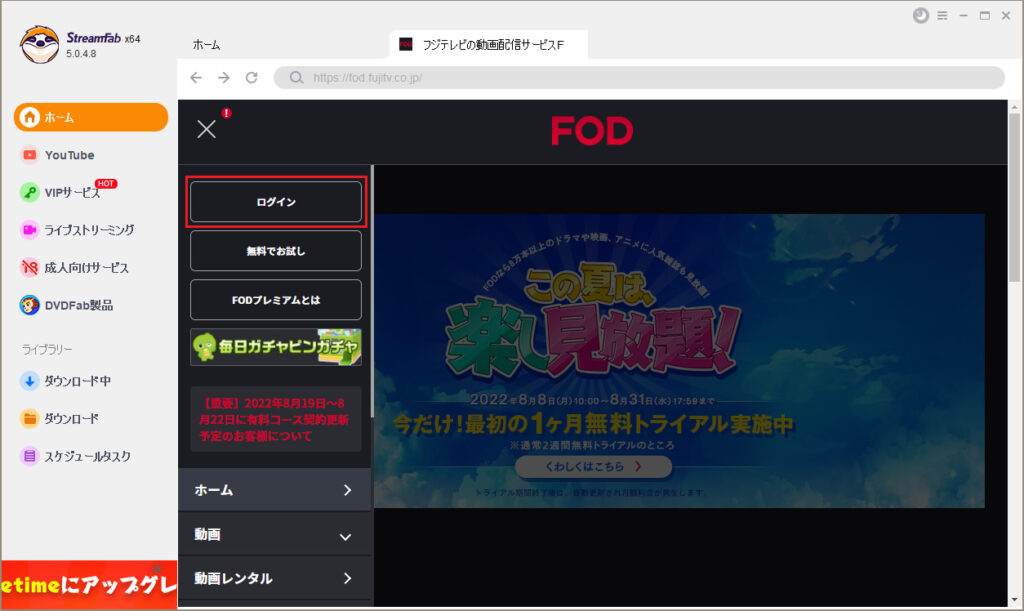The image size is (1024, 611).
Task: Click the DVDFab products mascot icon
Action: pyautogui.click(x=29, y=305)
